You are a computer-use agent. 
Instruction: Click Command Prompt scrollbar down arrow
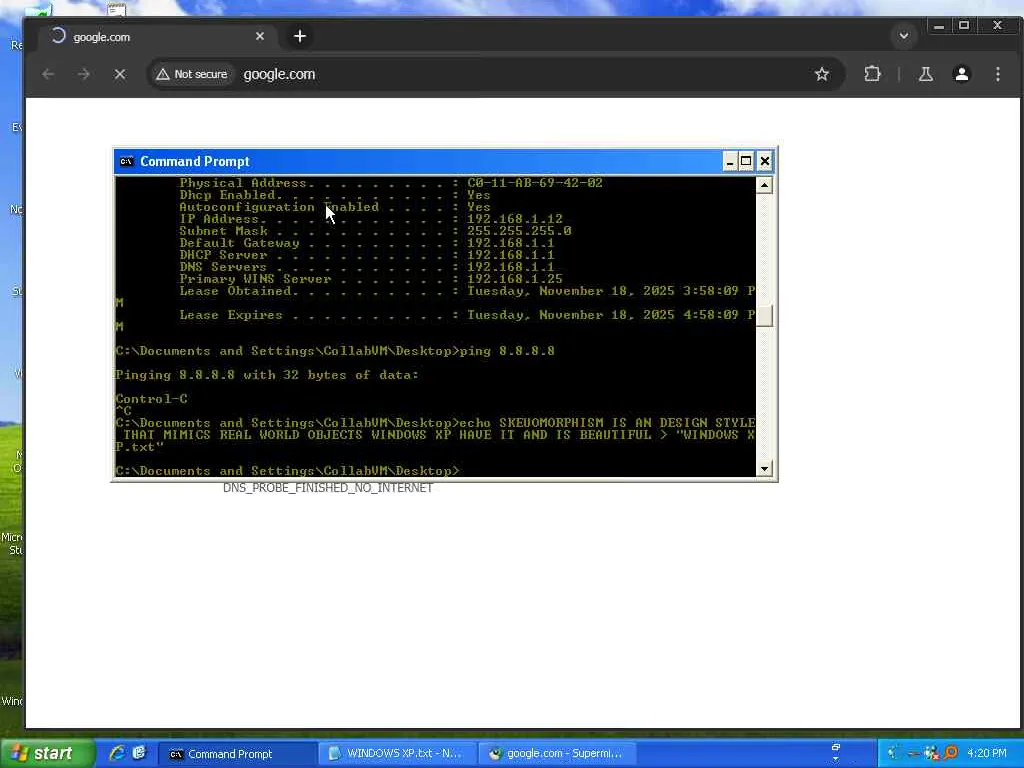[x=765, y=469]
